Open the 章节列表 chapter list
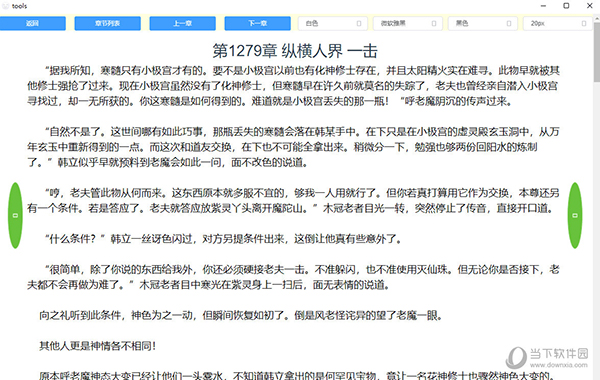This screenshot has width=600, height=380. pyautogui.click(x=108, y=23)
